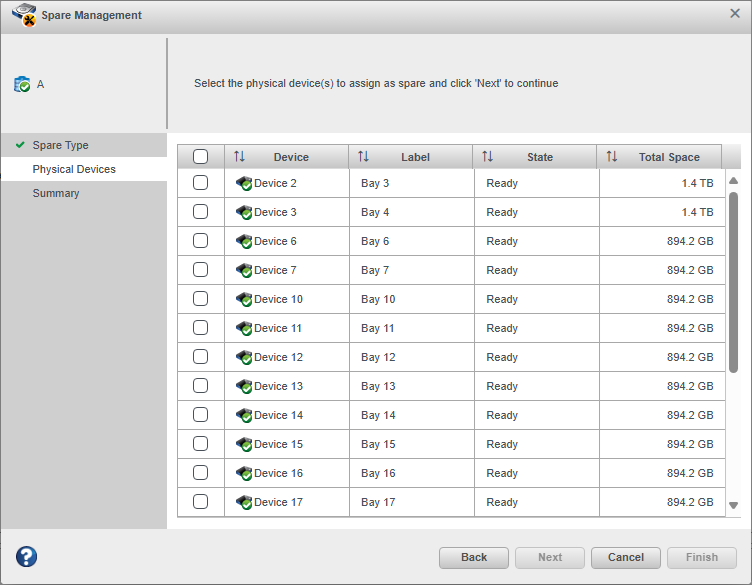Select the checkbox for Device 10
The height and width of the screenshot is (585, 752).
pyautogui.click(x=201, y=299)
